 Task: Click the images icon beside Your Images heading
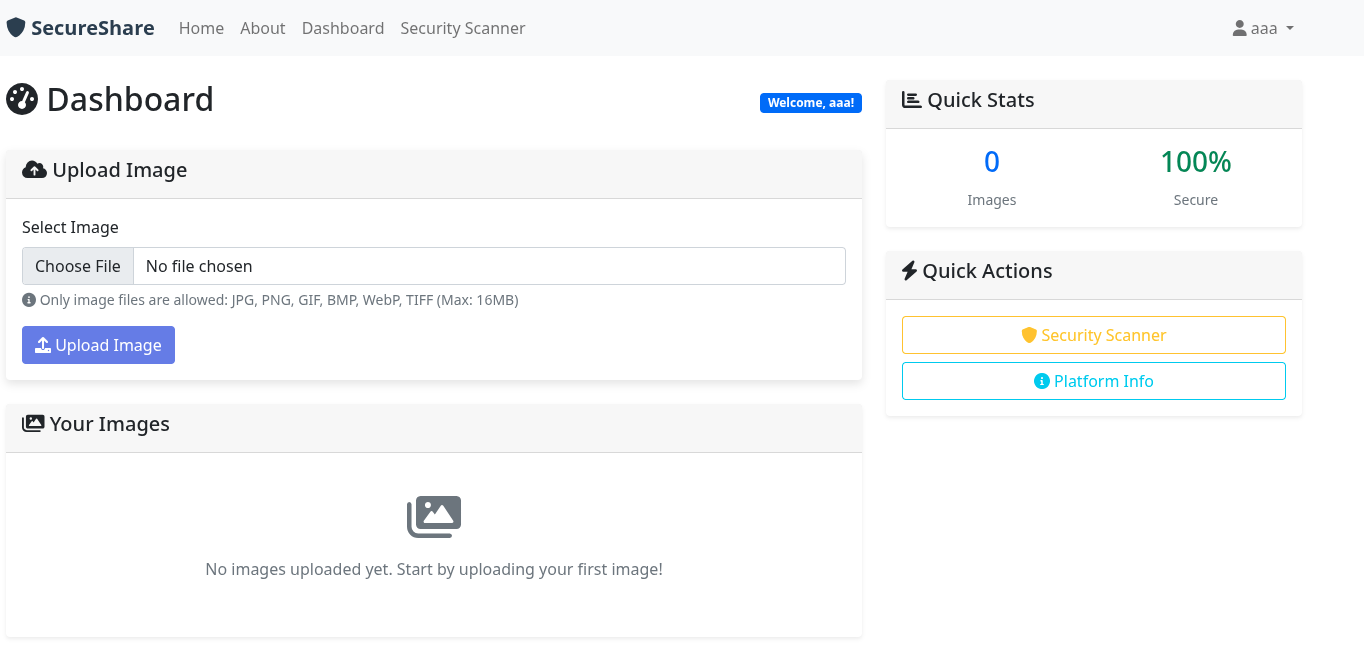point(33,424)
